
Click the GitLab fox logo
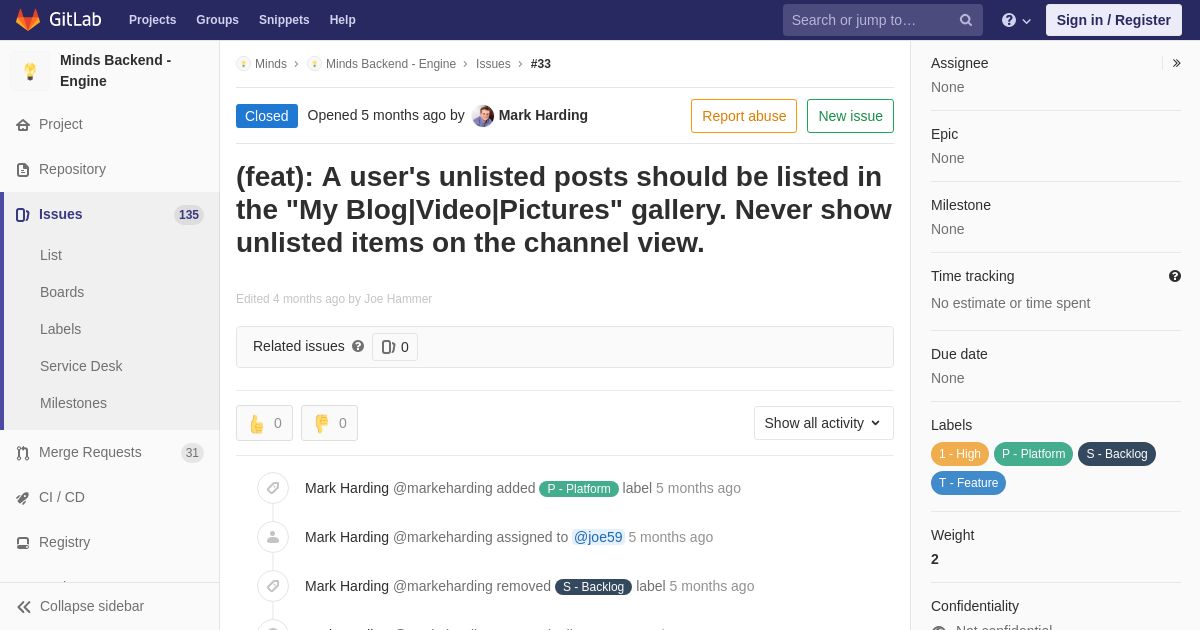pyautogui.click(x=28, y=20)
